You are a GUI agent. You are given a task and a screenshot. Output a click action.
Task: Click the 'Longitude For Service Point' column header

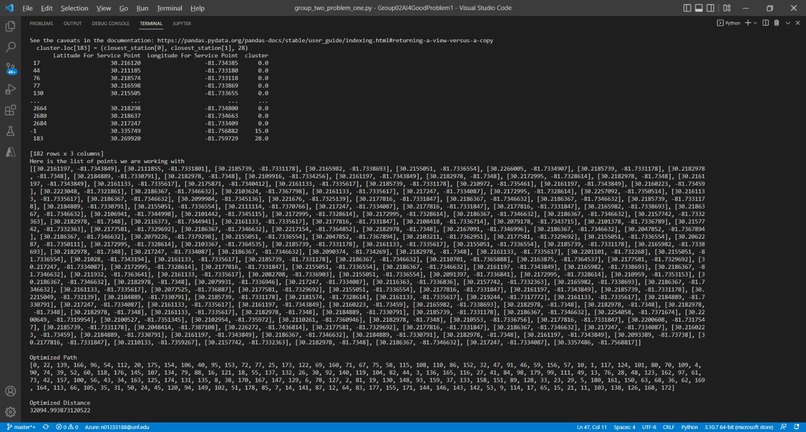tap(193, 55)
